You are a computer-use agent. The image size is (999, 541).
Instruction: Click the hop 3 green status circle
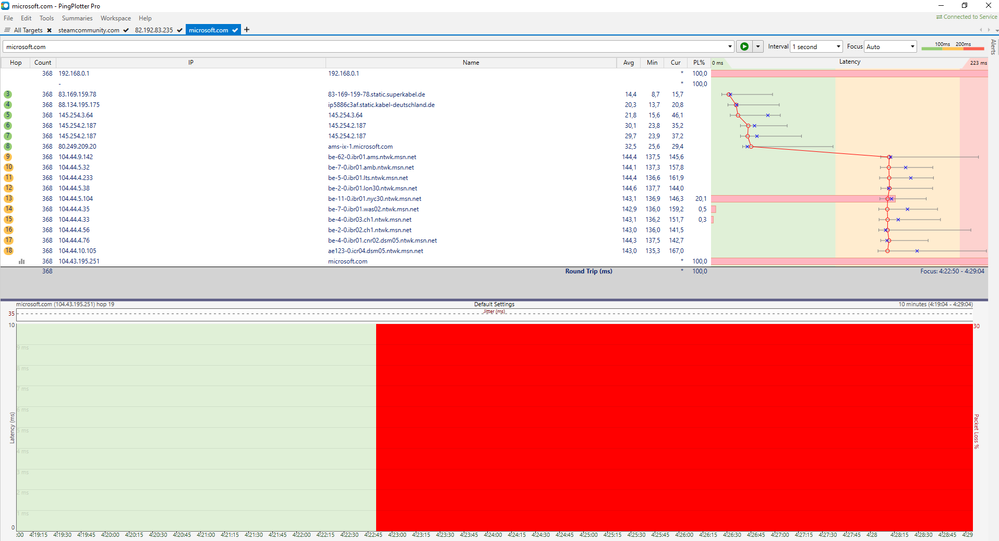[8, 94]
